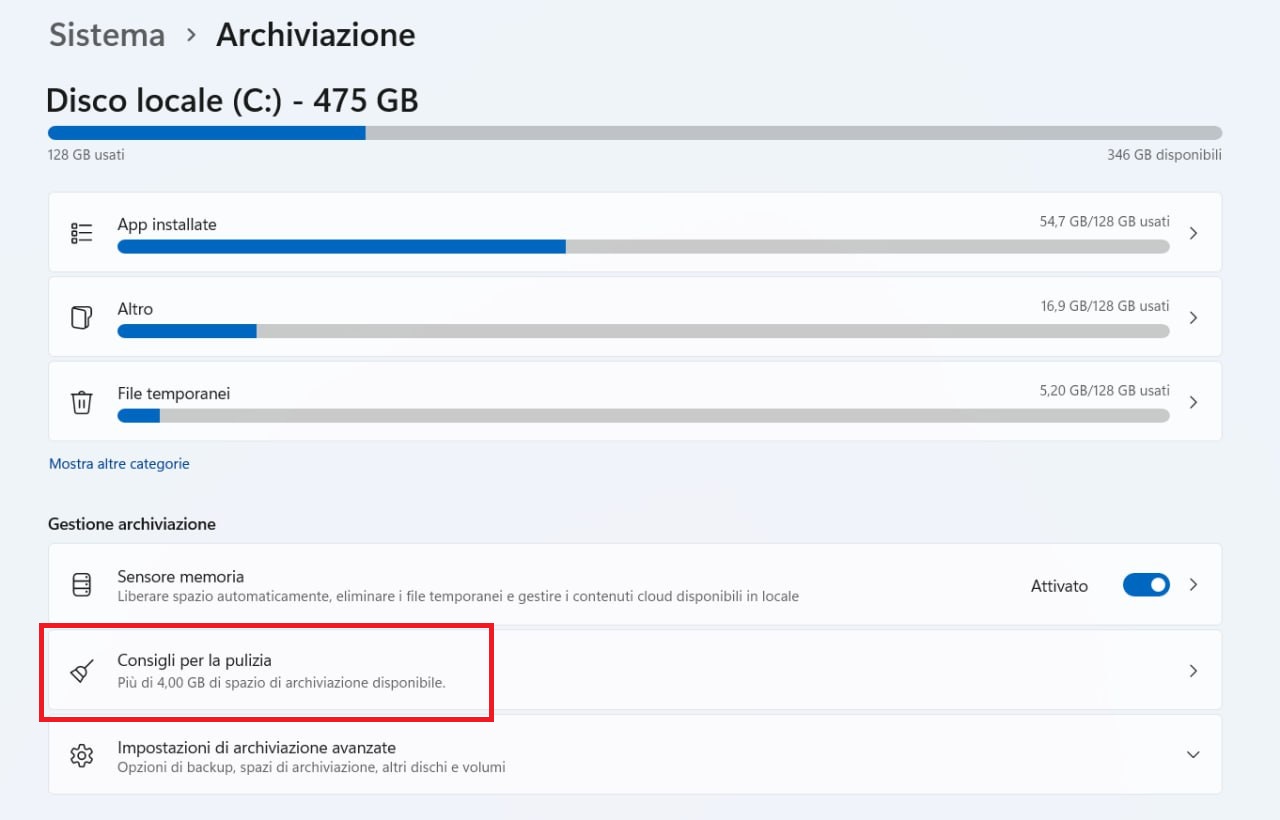Click the Mostra altre categorie link

[119, 464]
